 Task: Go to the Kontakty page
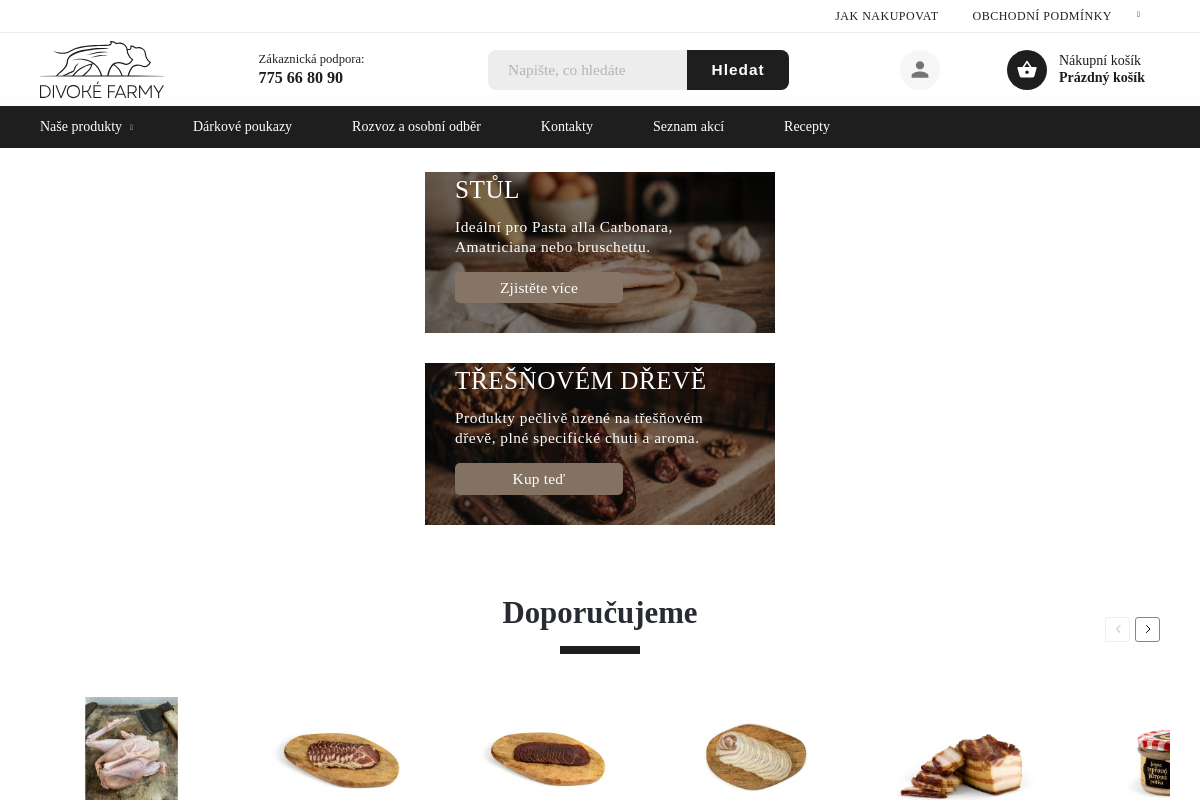tap(567, 127)
